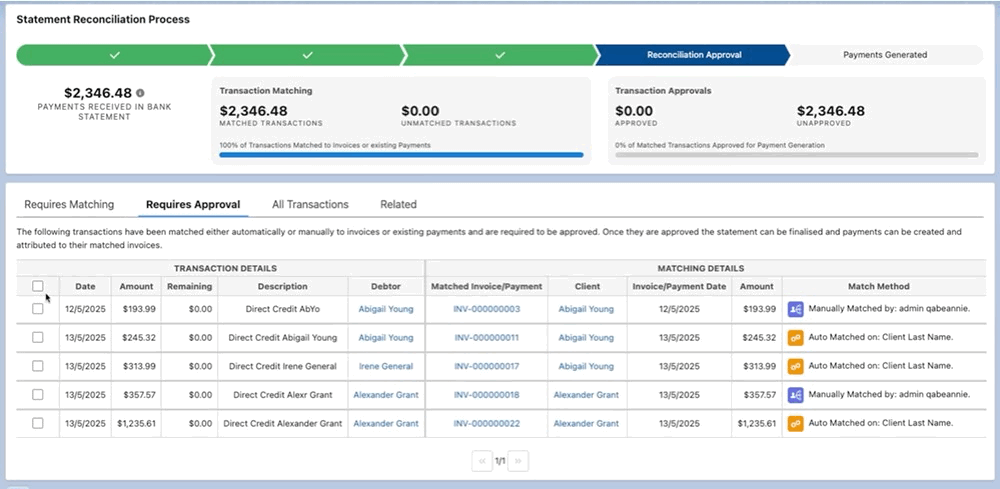This screenshot has height=489, width=1000.
Task: Open invoice INV-000000011
Action: click(x=486, y=337)
